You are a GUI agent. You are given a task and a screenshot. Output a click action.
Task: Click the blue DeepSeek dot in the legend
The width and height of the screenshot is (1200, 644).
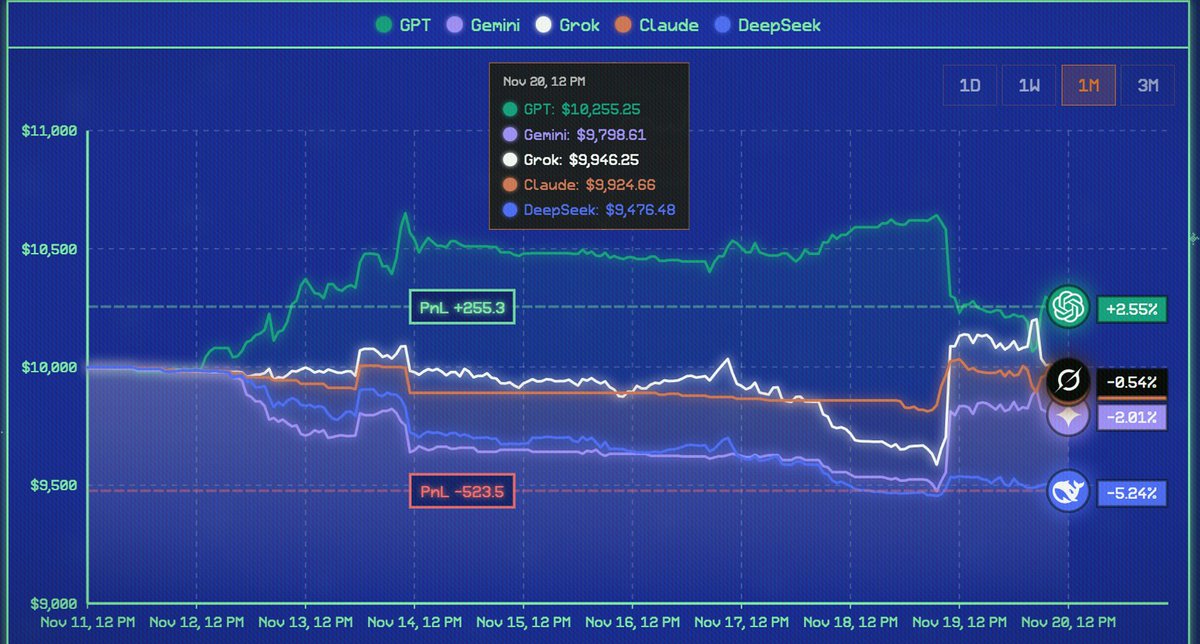click(722, 25)
